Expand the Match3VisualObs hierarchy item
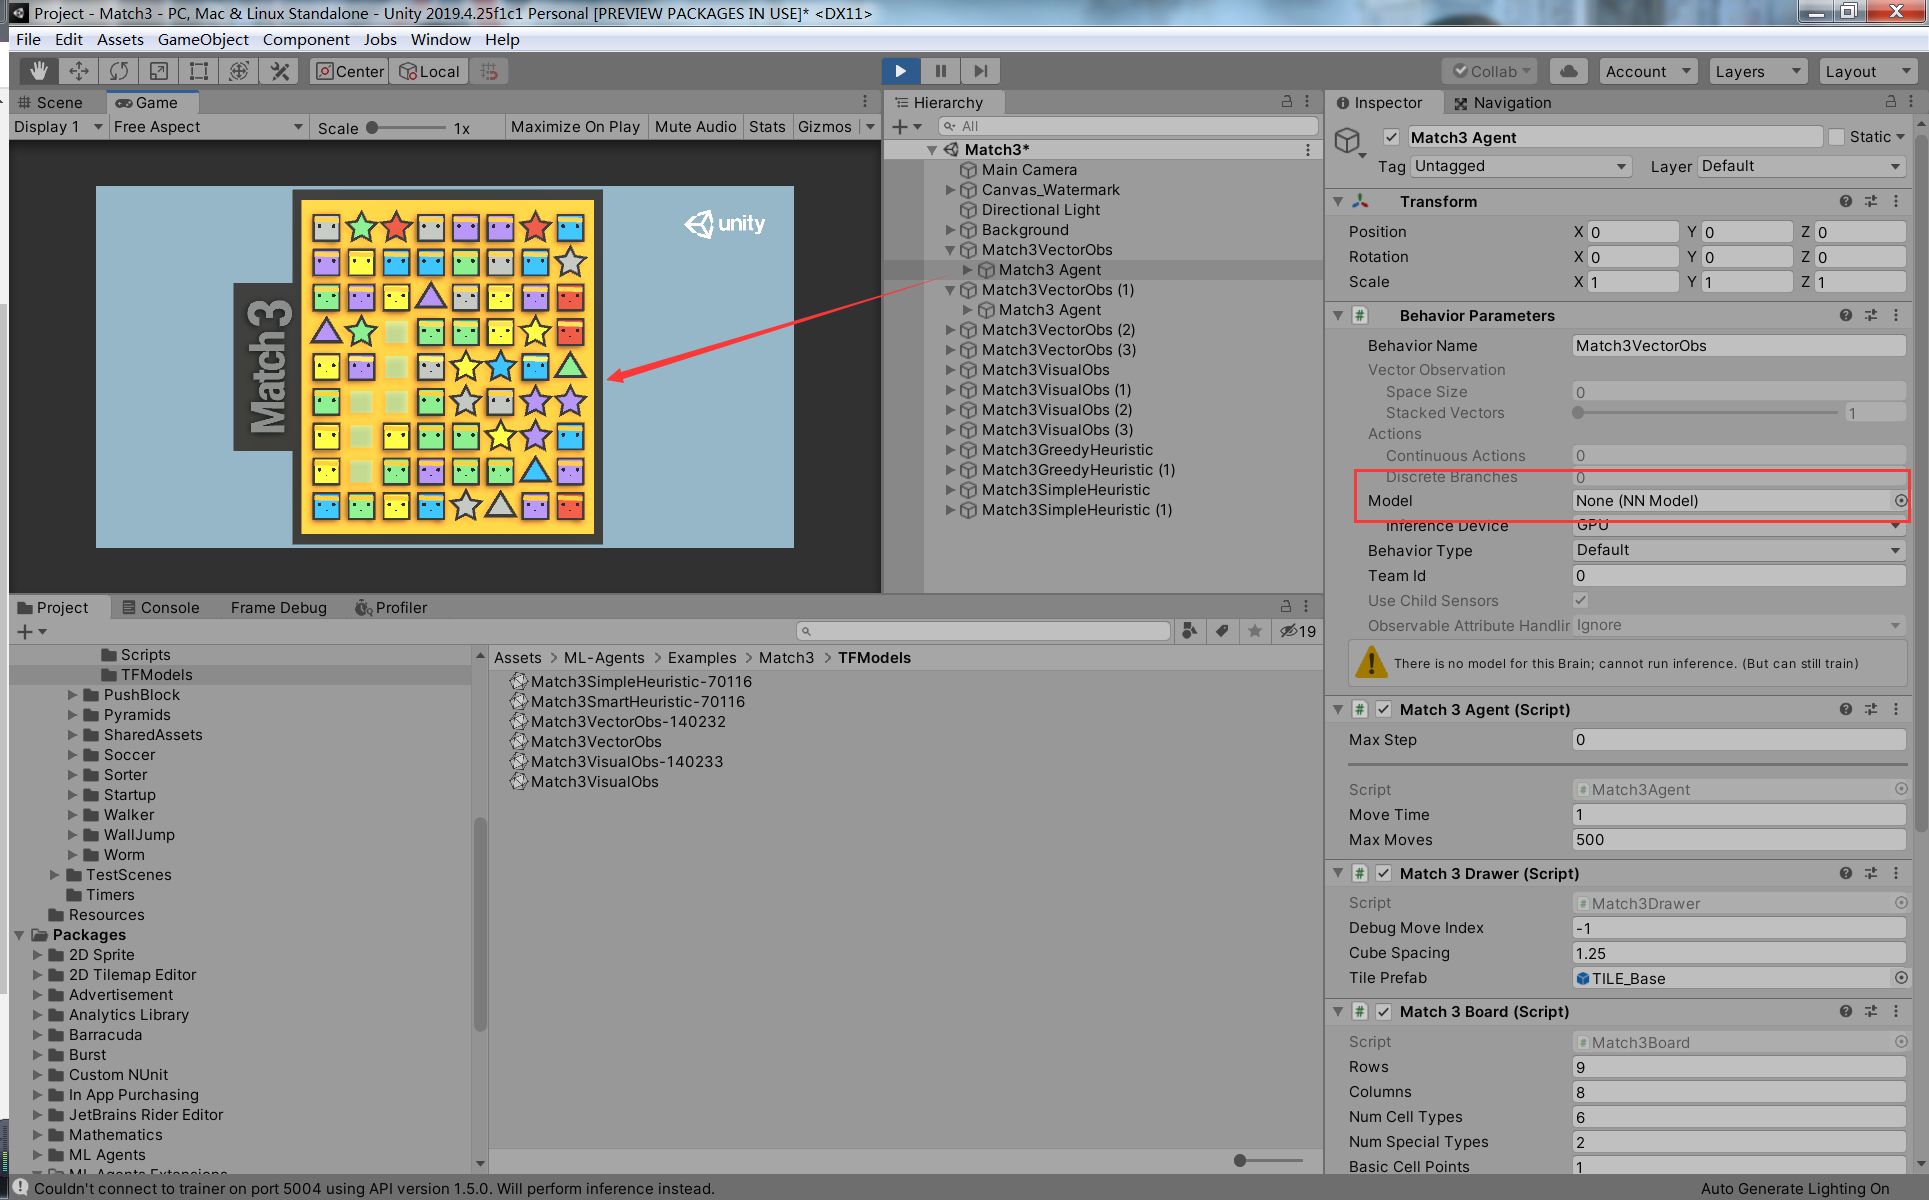This screenshot has height=1200, width=1929. tap(950, 369)
